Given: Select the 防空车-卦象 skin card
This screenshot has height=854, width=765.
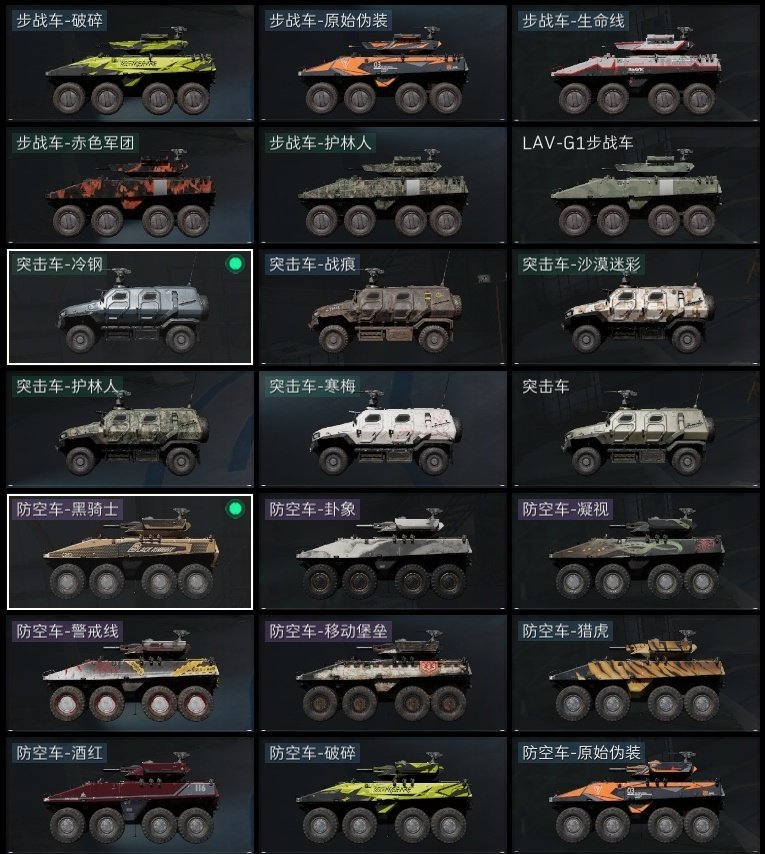Looking at the screenshot, I should click(383, 552).
